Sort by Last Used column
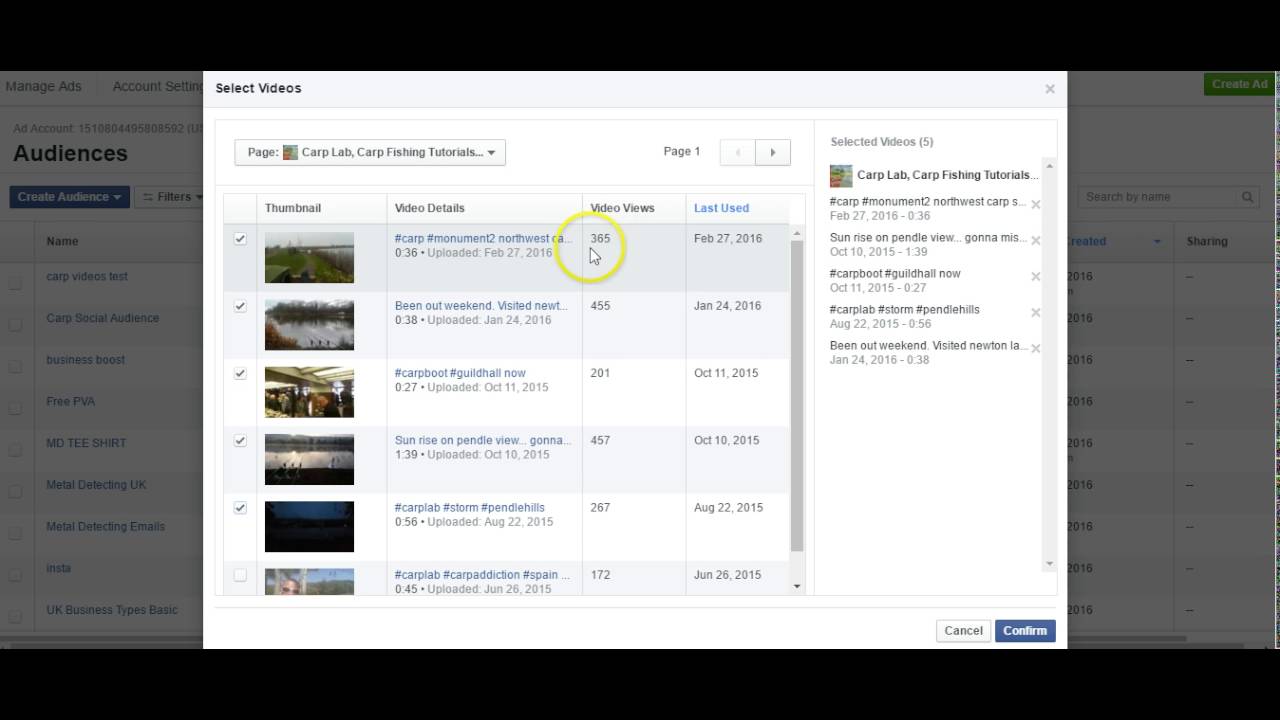Viewport: 1280px width, 720px height. tap(721, 208)
